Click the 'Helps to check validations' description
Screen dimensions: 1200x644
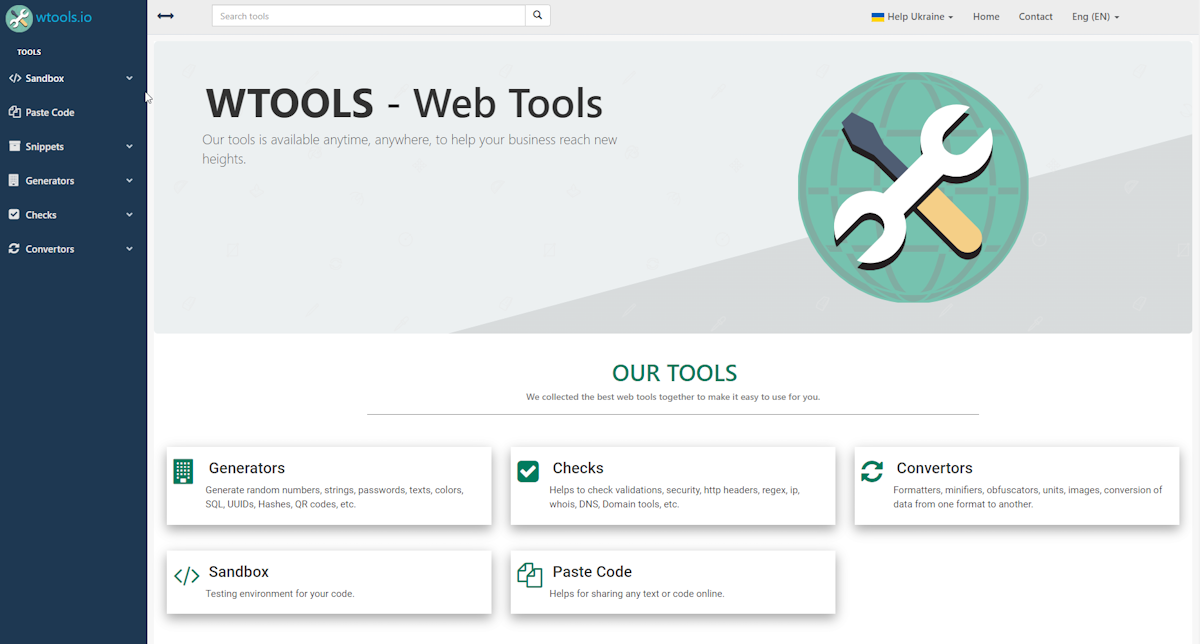click(675, 497)
